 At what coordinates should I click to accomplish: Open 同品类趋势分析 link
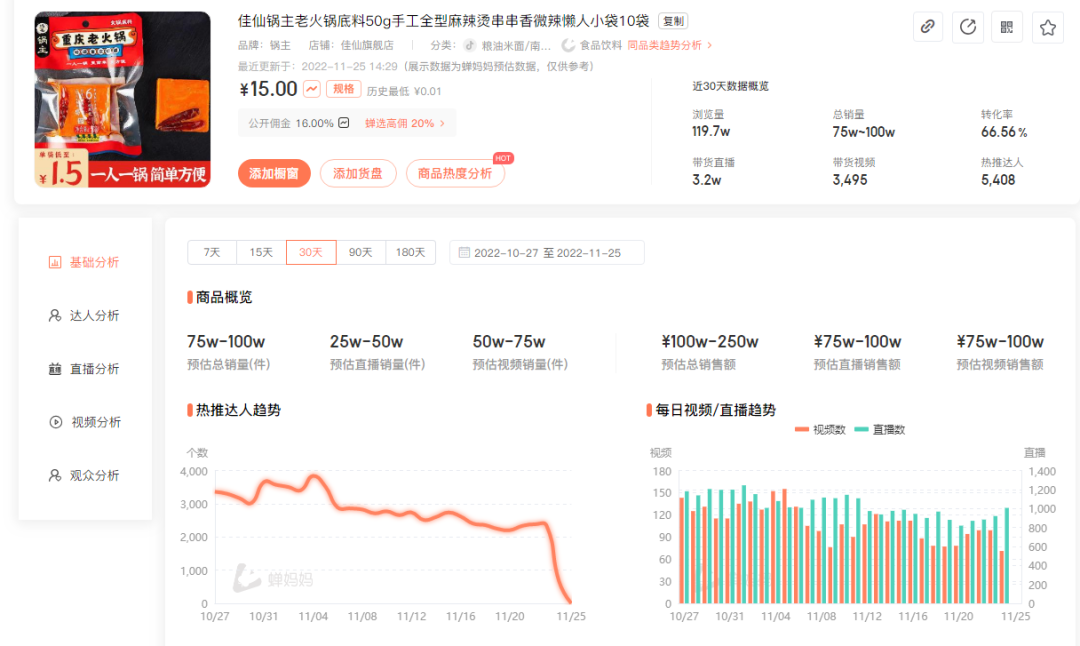tap(669, 45)
